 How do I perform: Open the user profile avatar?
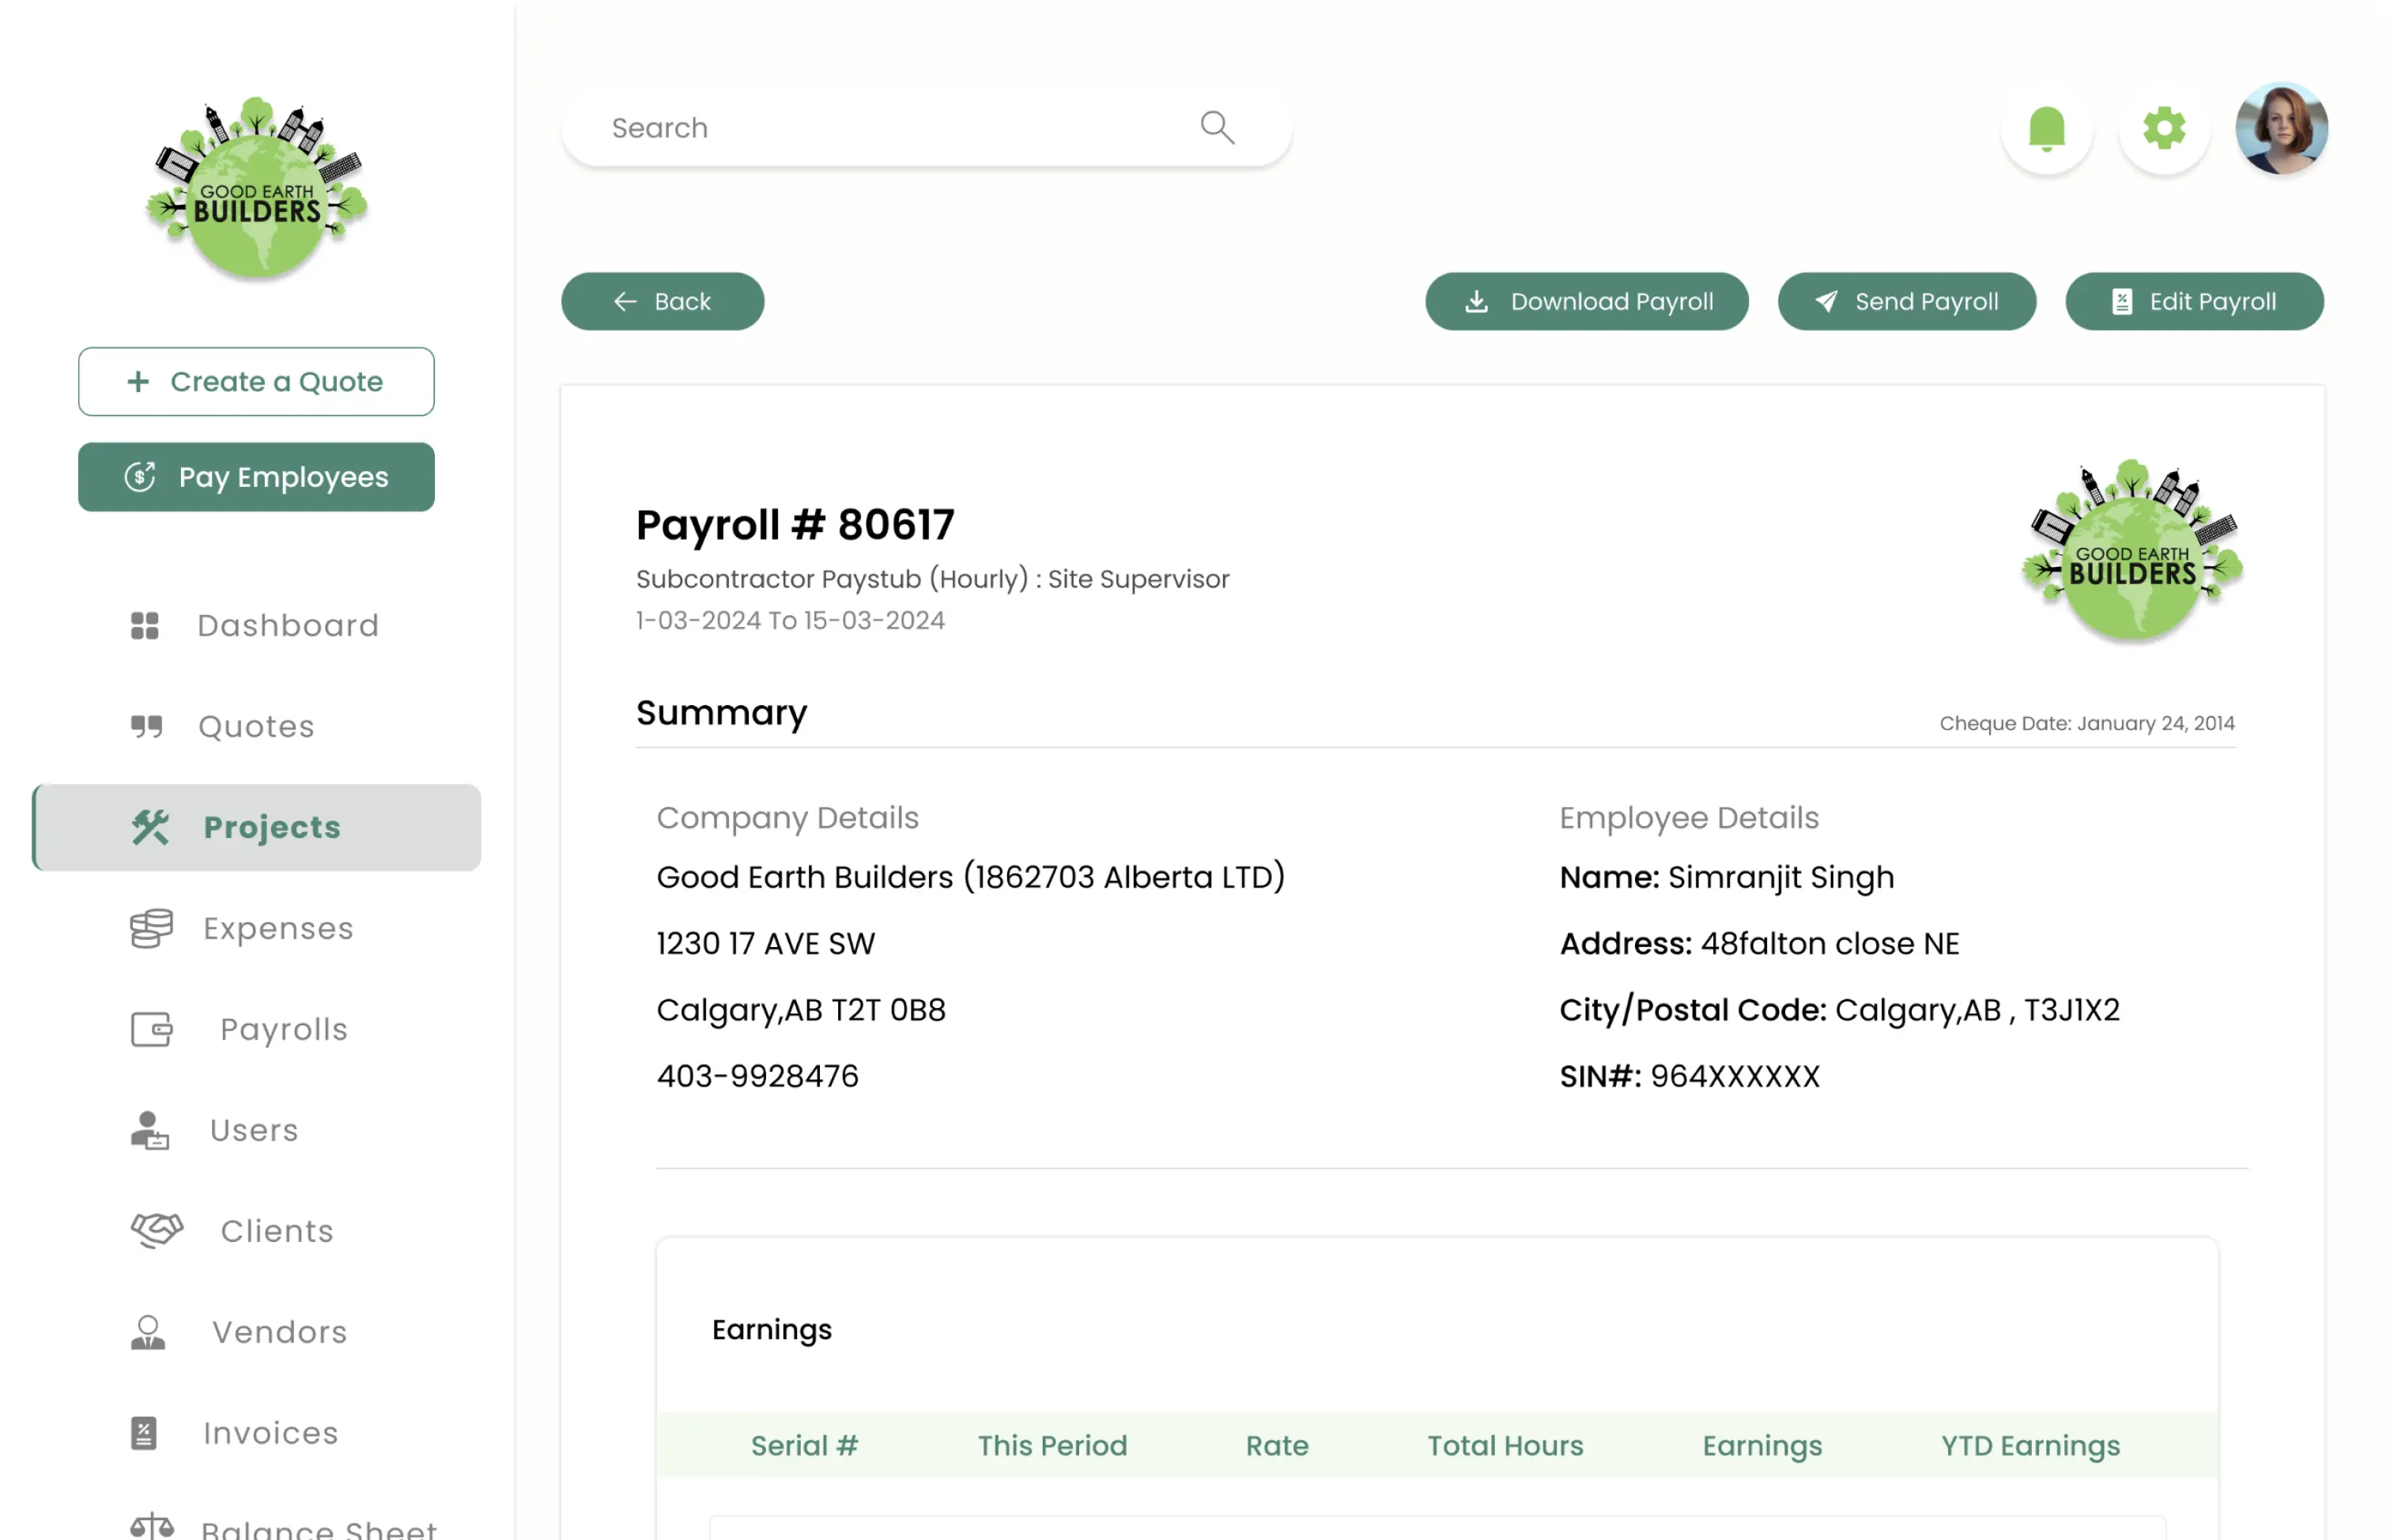point(2281,129)
